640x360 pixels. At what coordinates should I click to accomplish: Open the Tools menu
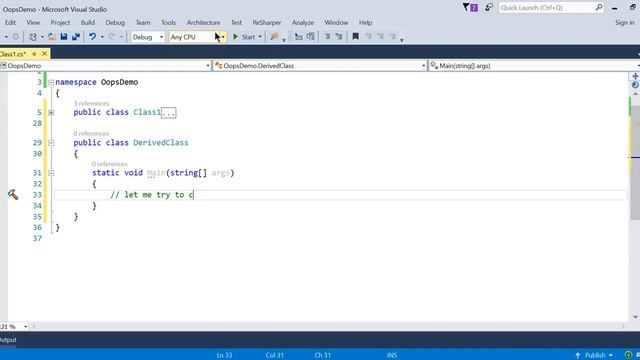tap(168, 23)
